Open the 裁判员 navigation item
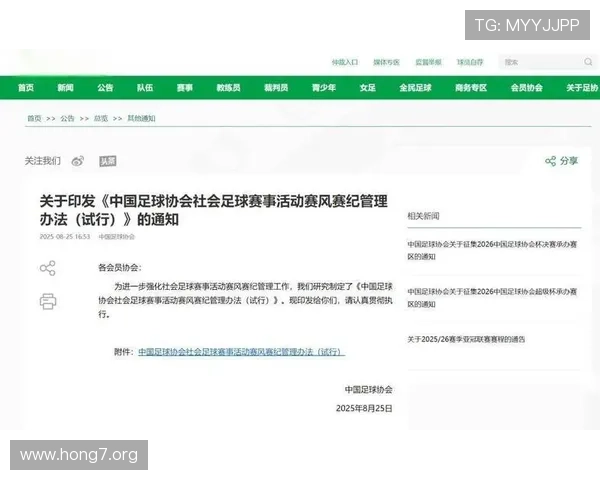 point(276,88)
